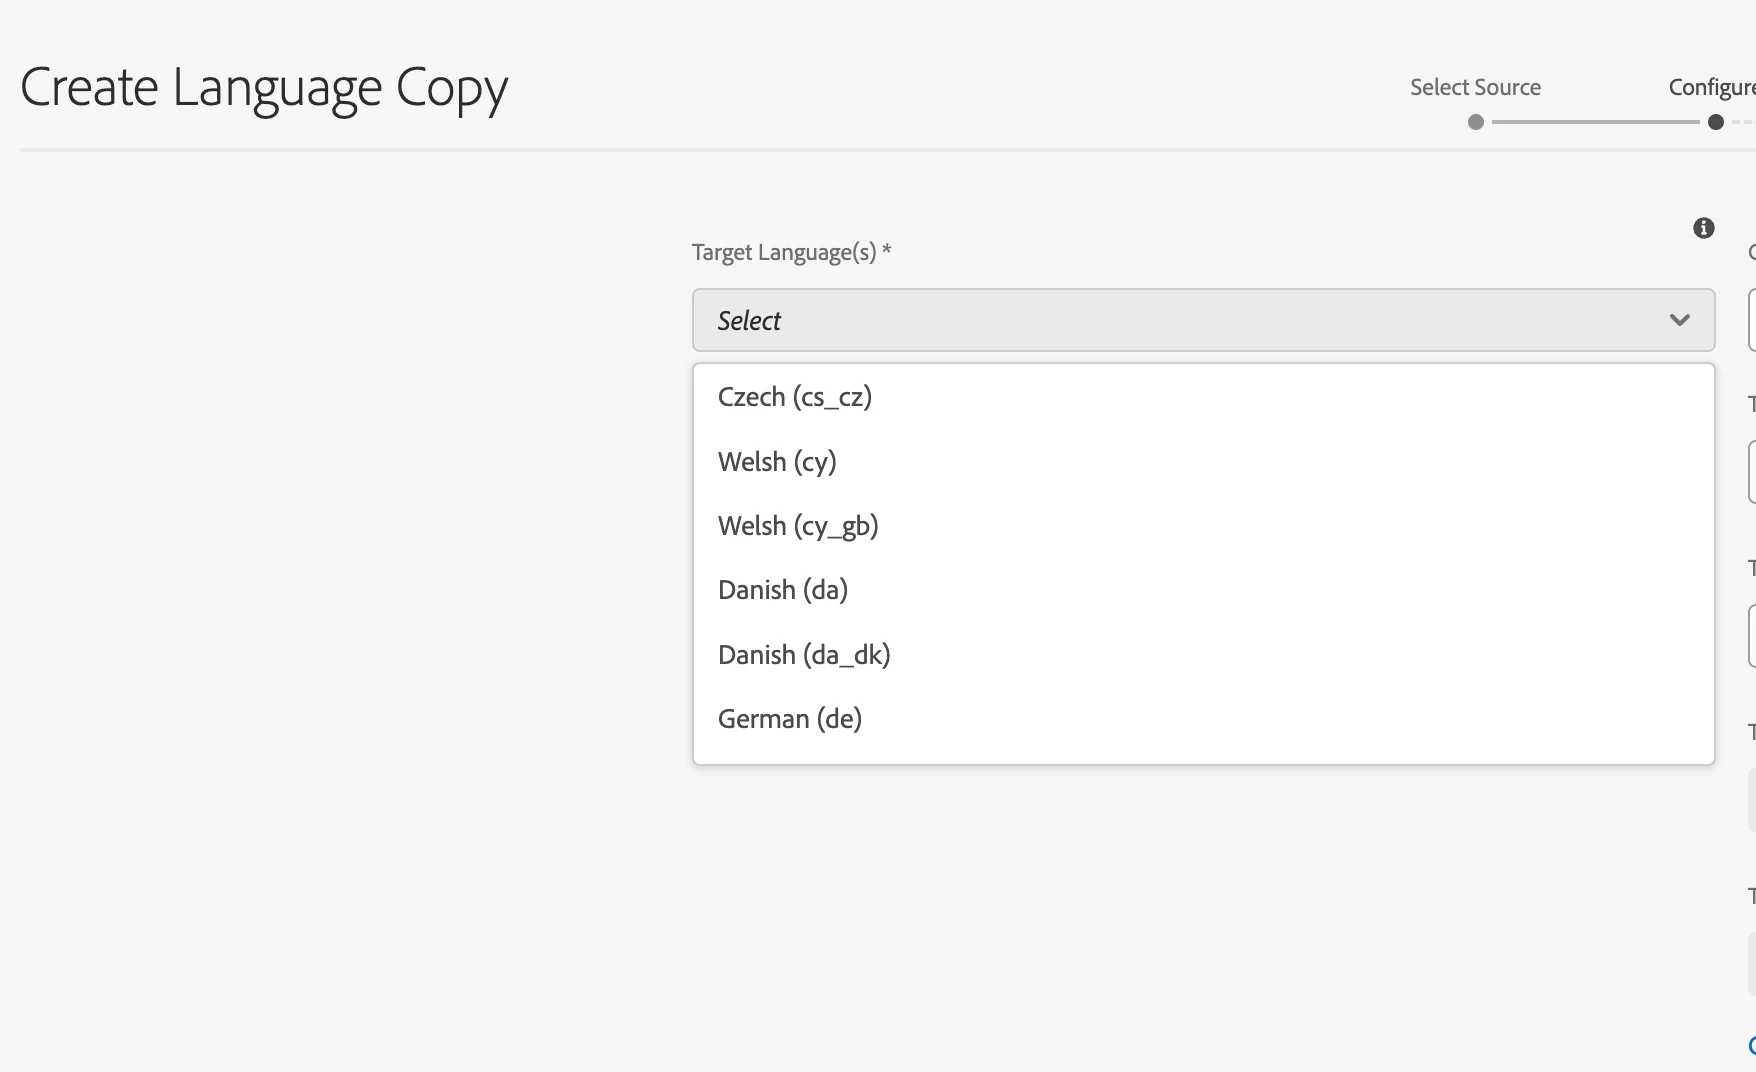Click the progress line between wizard steps
This screenshot has width=1756, height=1072.
point(1595,122)
